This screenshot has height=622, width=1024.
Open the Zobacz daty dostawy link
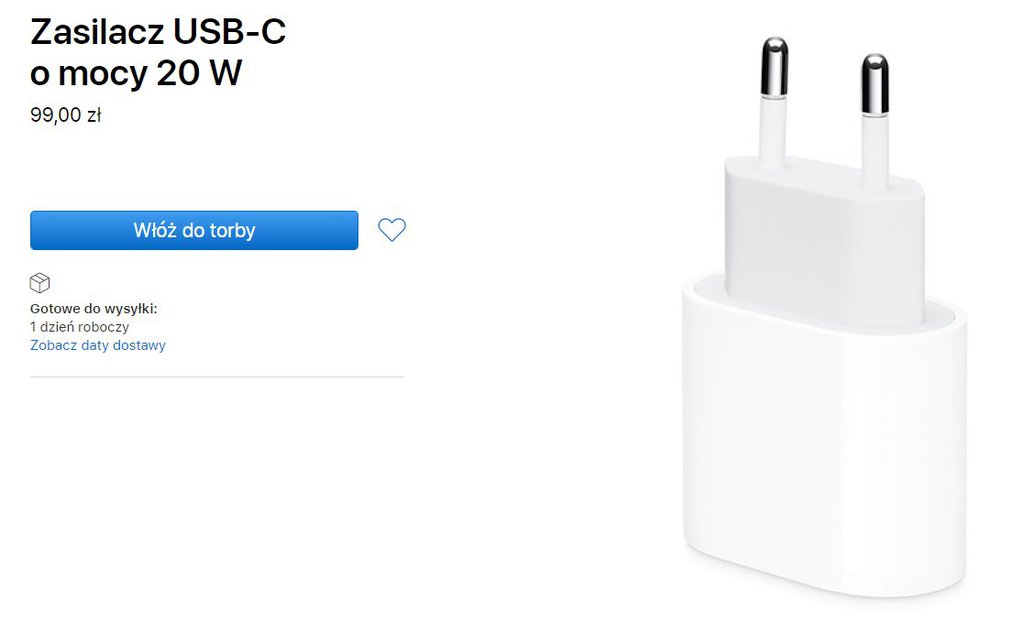pos(98,345)
